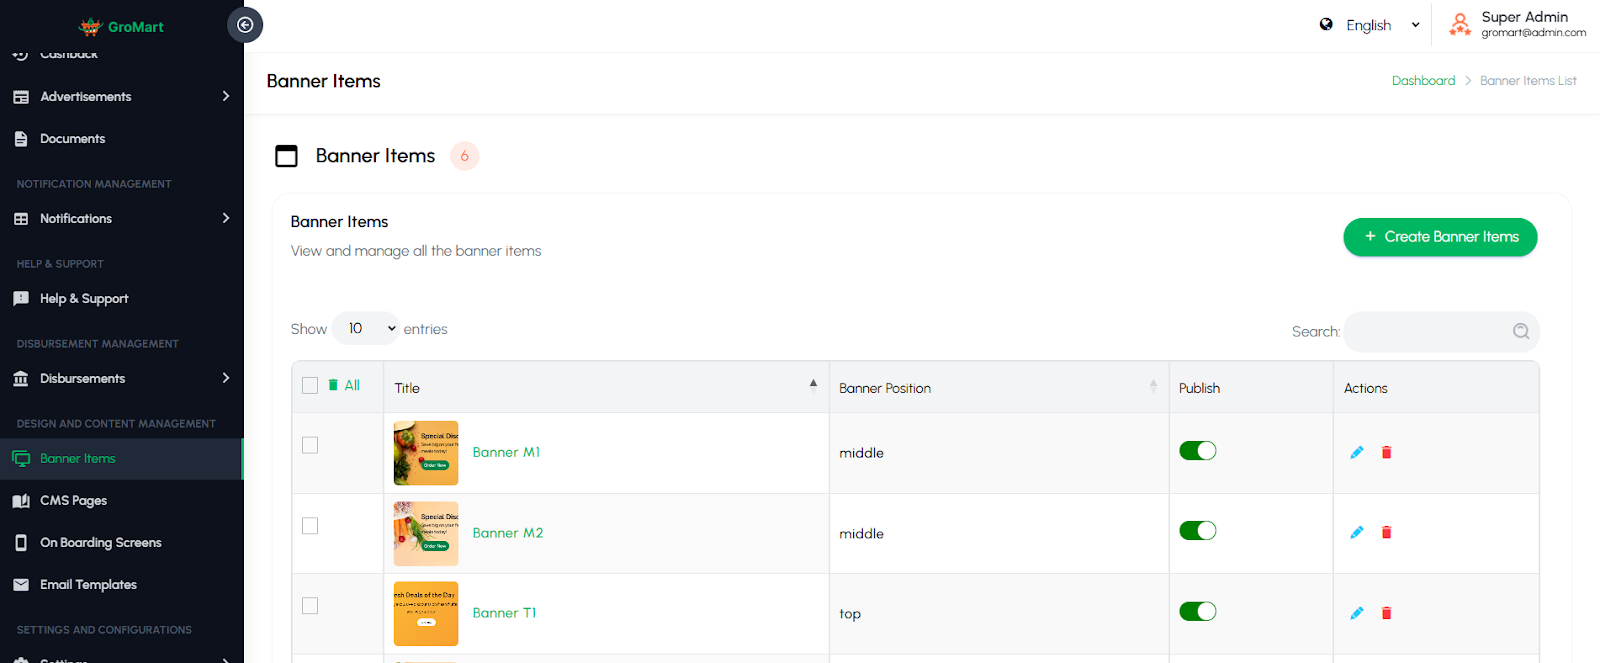Viewport: 1600px width, 663px height.
Task: Click the Super Admin profile avatar icon
Action: click(1460, 24)
